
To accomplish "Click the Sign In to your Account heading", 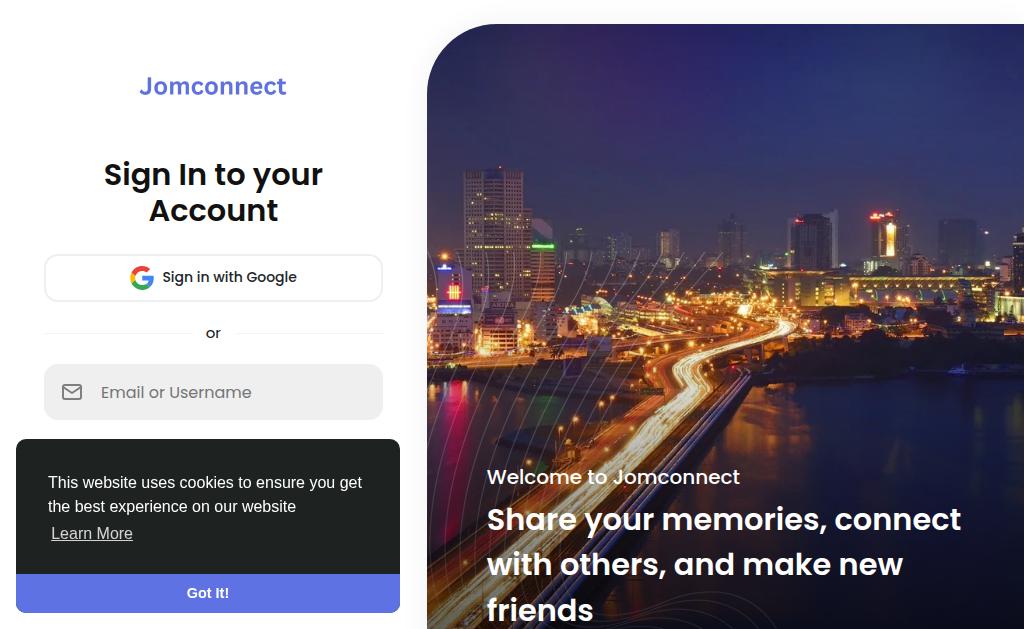I will pyautogui.click(x=213, y=192).
